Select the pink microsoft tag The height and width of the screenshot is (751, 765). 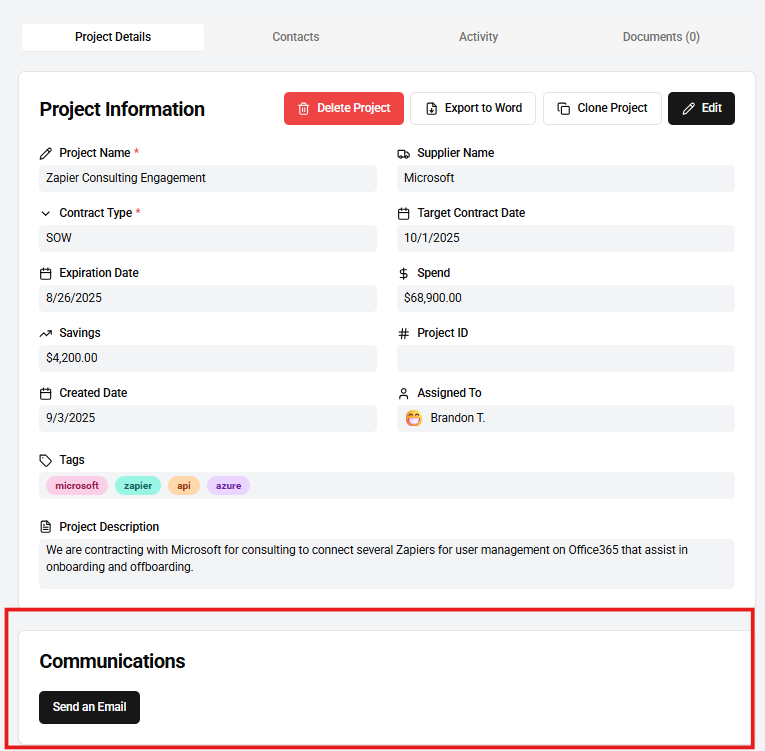click(x=77, y=486)
